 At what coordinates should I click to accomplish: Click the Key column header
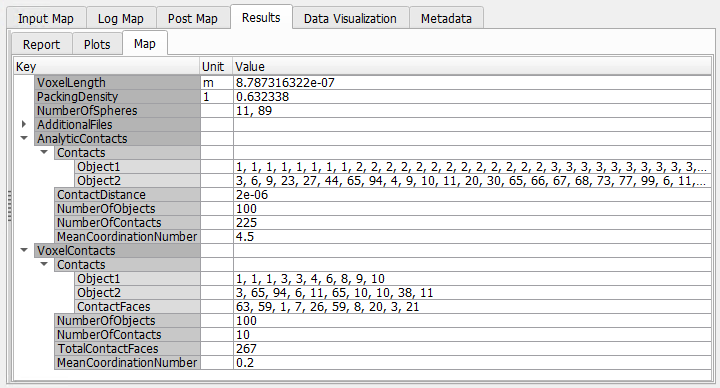pos(107,67)
